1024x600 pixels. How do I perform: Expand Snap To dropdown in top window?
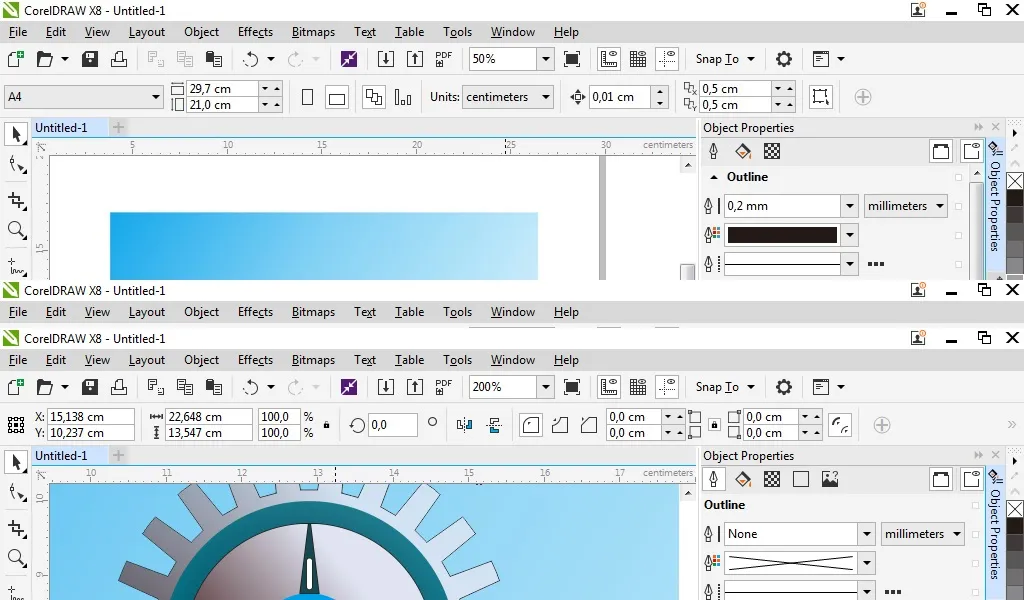[x=751, y=59]
